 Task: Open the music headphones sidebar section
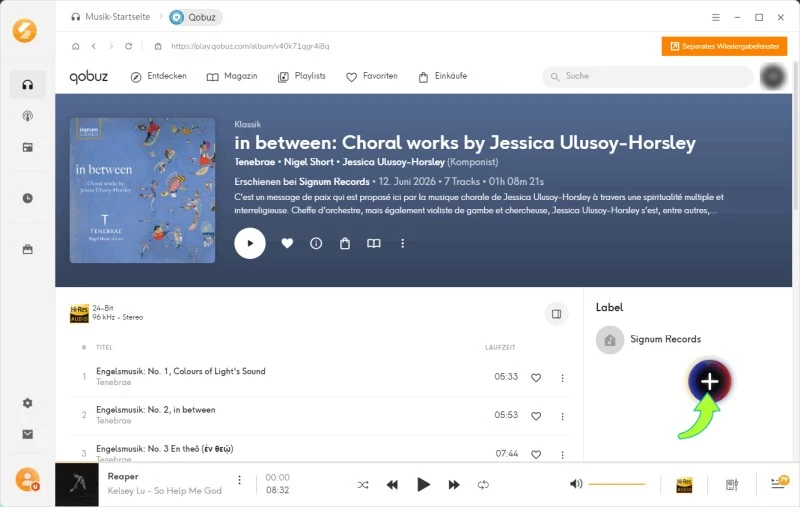(28, 85)
